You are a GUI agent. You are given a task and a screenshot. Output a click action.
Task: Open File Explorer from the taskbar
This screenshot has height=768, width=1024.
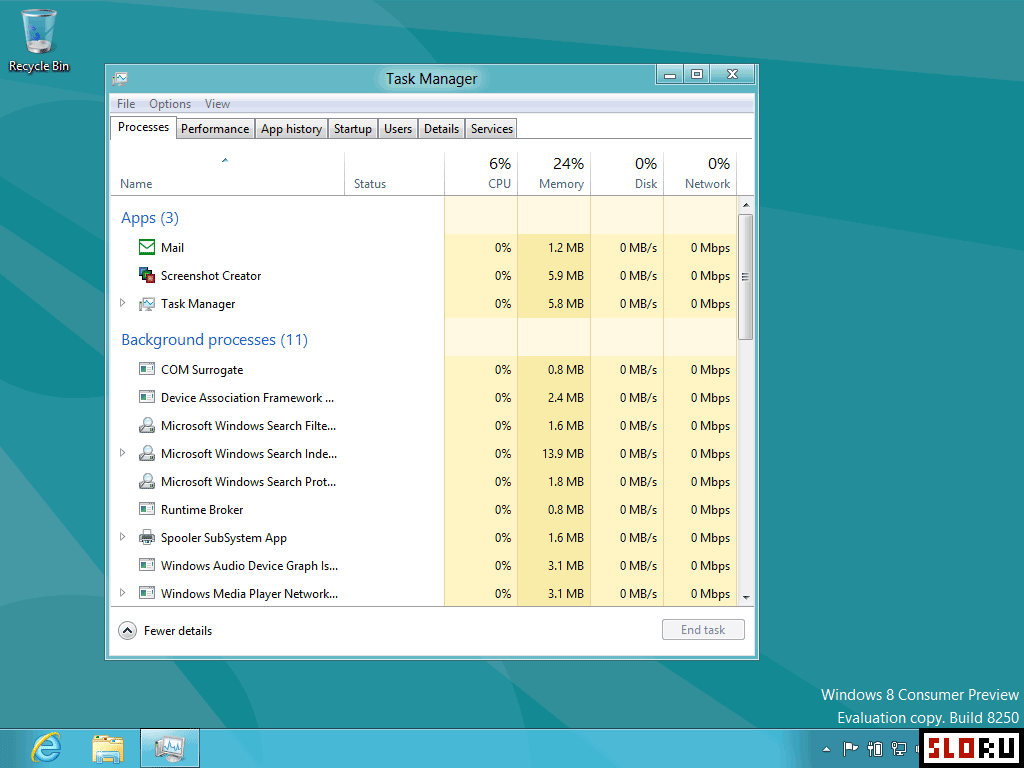click(108, 750)
